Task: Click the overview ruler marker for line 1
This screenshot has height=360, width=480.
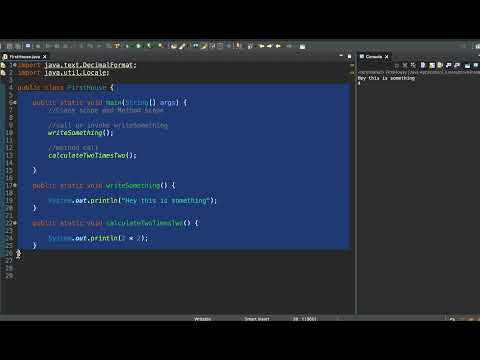Action: pyautogui.click(x=352, y=65)
